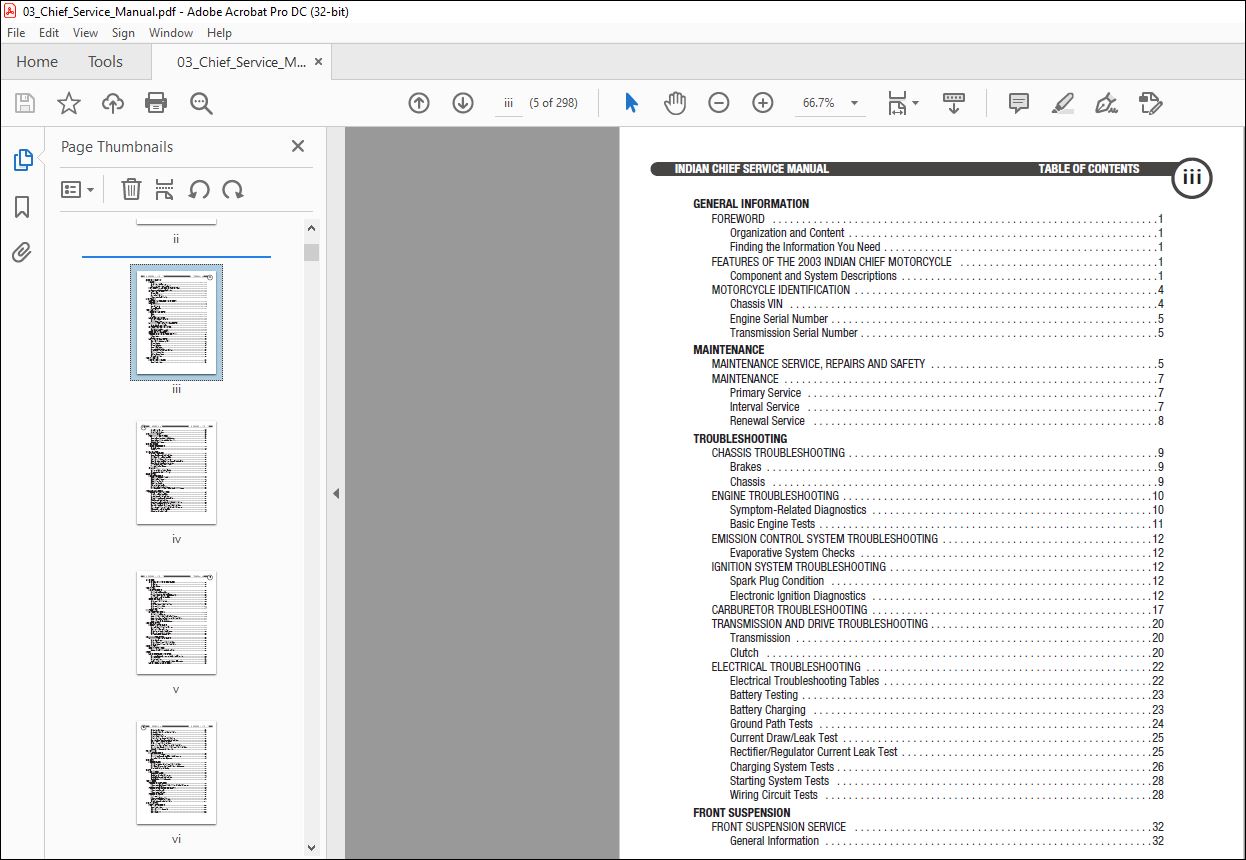
Task: Rotate page counterclockwise
Action: pyautogui.click(x=199, y=189)
